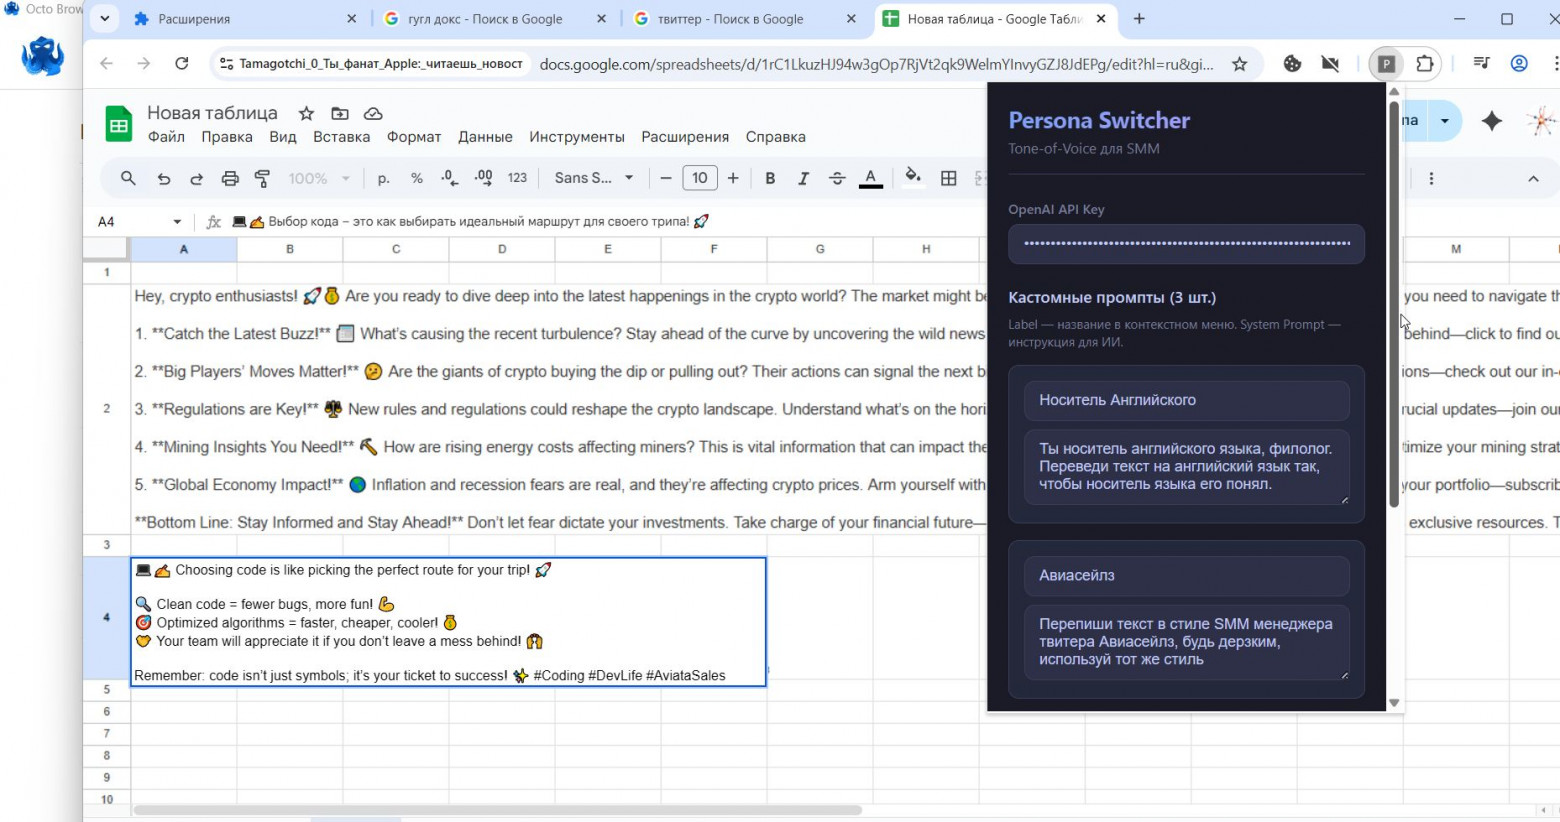Click the Undo arrow in the toolbar
The image size is (1560, 822).
[x=163, y=178]
